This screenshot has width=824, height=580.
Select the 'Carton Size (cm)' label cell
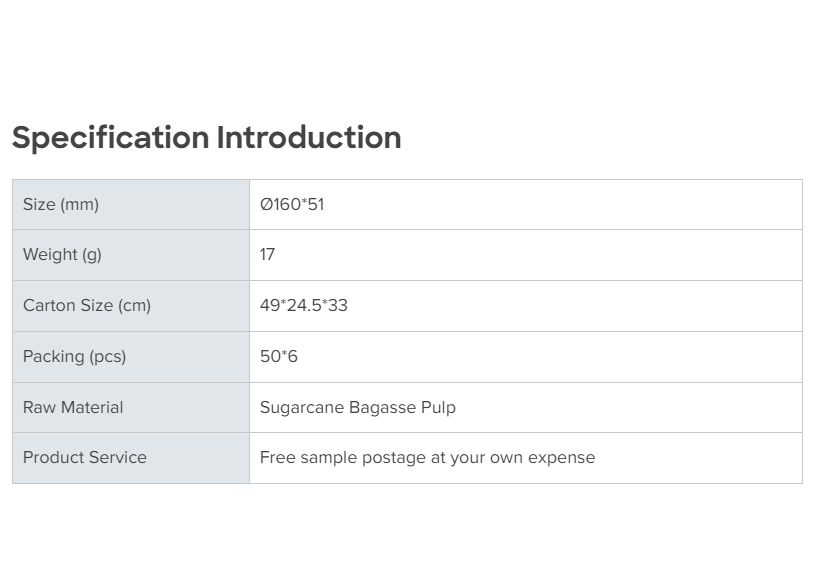(x=87, y=306)
